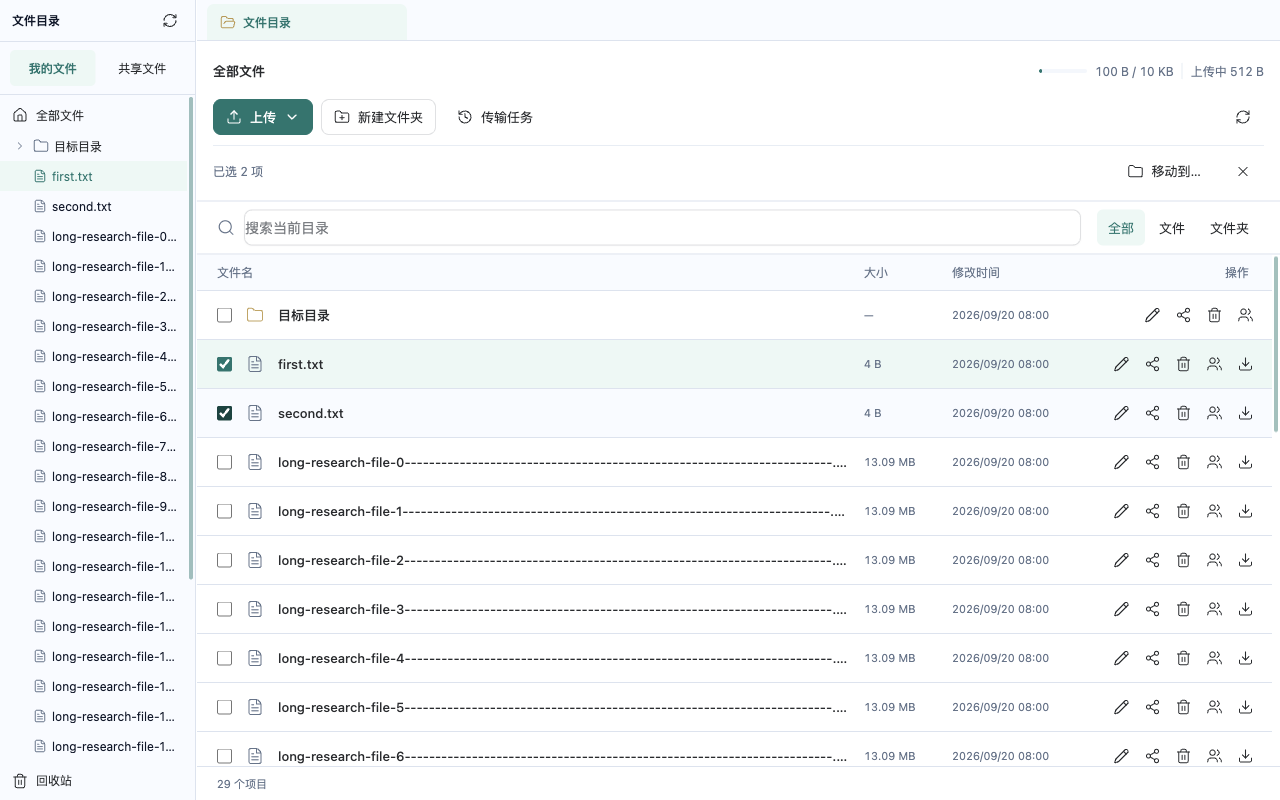This screenshot has height=800, width=1280.
Task: Rename first.txt with the pencil icon
Action: pos(1121,364)
